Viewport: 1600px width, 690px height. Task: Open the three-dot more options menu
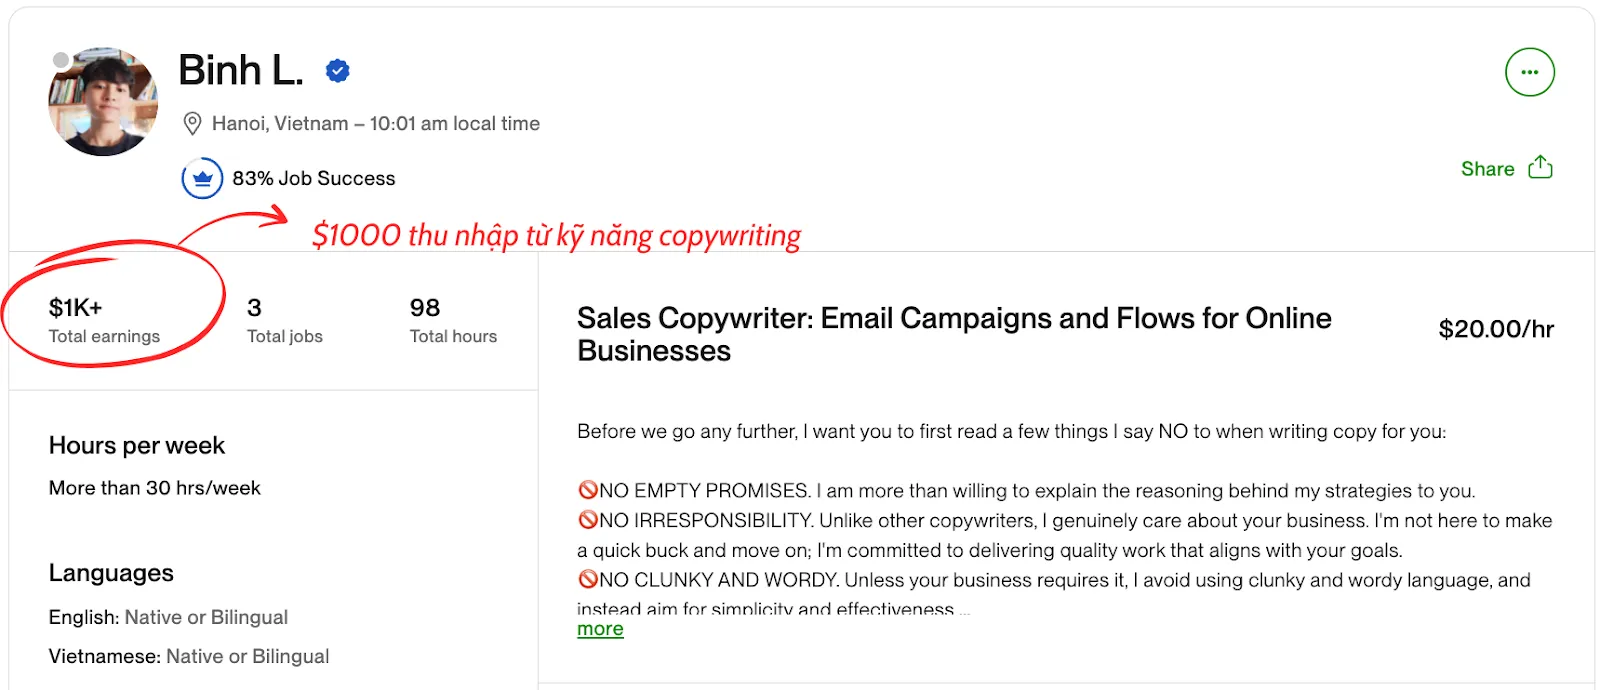tap(1529, 72)
